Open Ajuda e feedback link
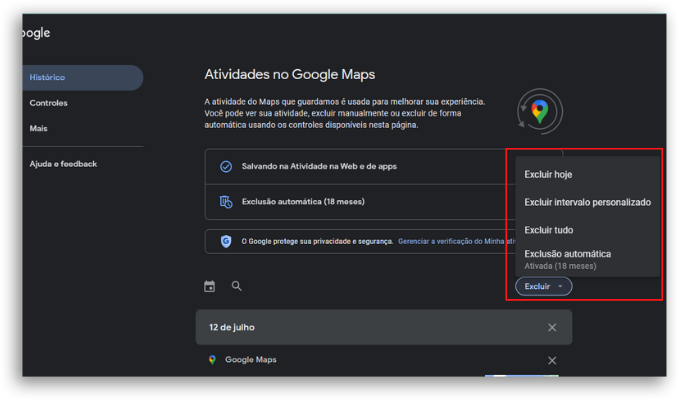This screenshot has width=700, height=400. click(x=63, y=164)
